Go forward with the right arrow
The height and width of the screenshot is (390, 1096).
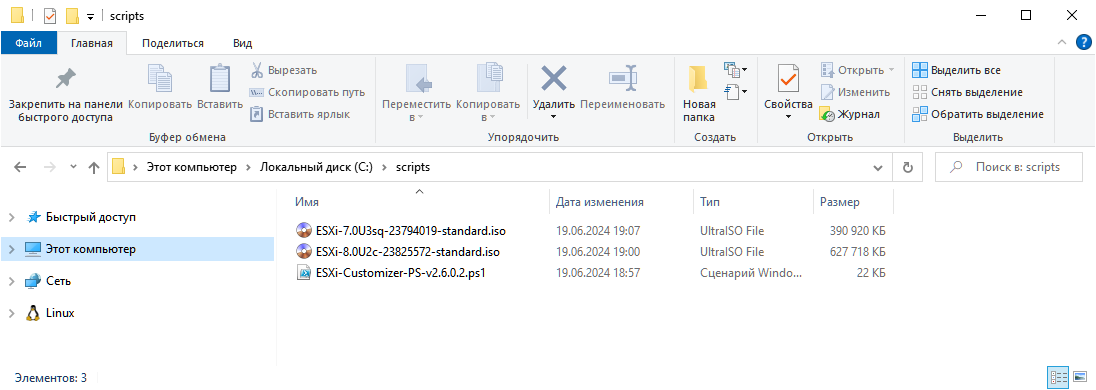tap(49, 168)
